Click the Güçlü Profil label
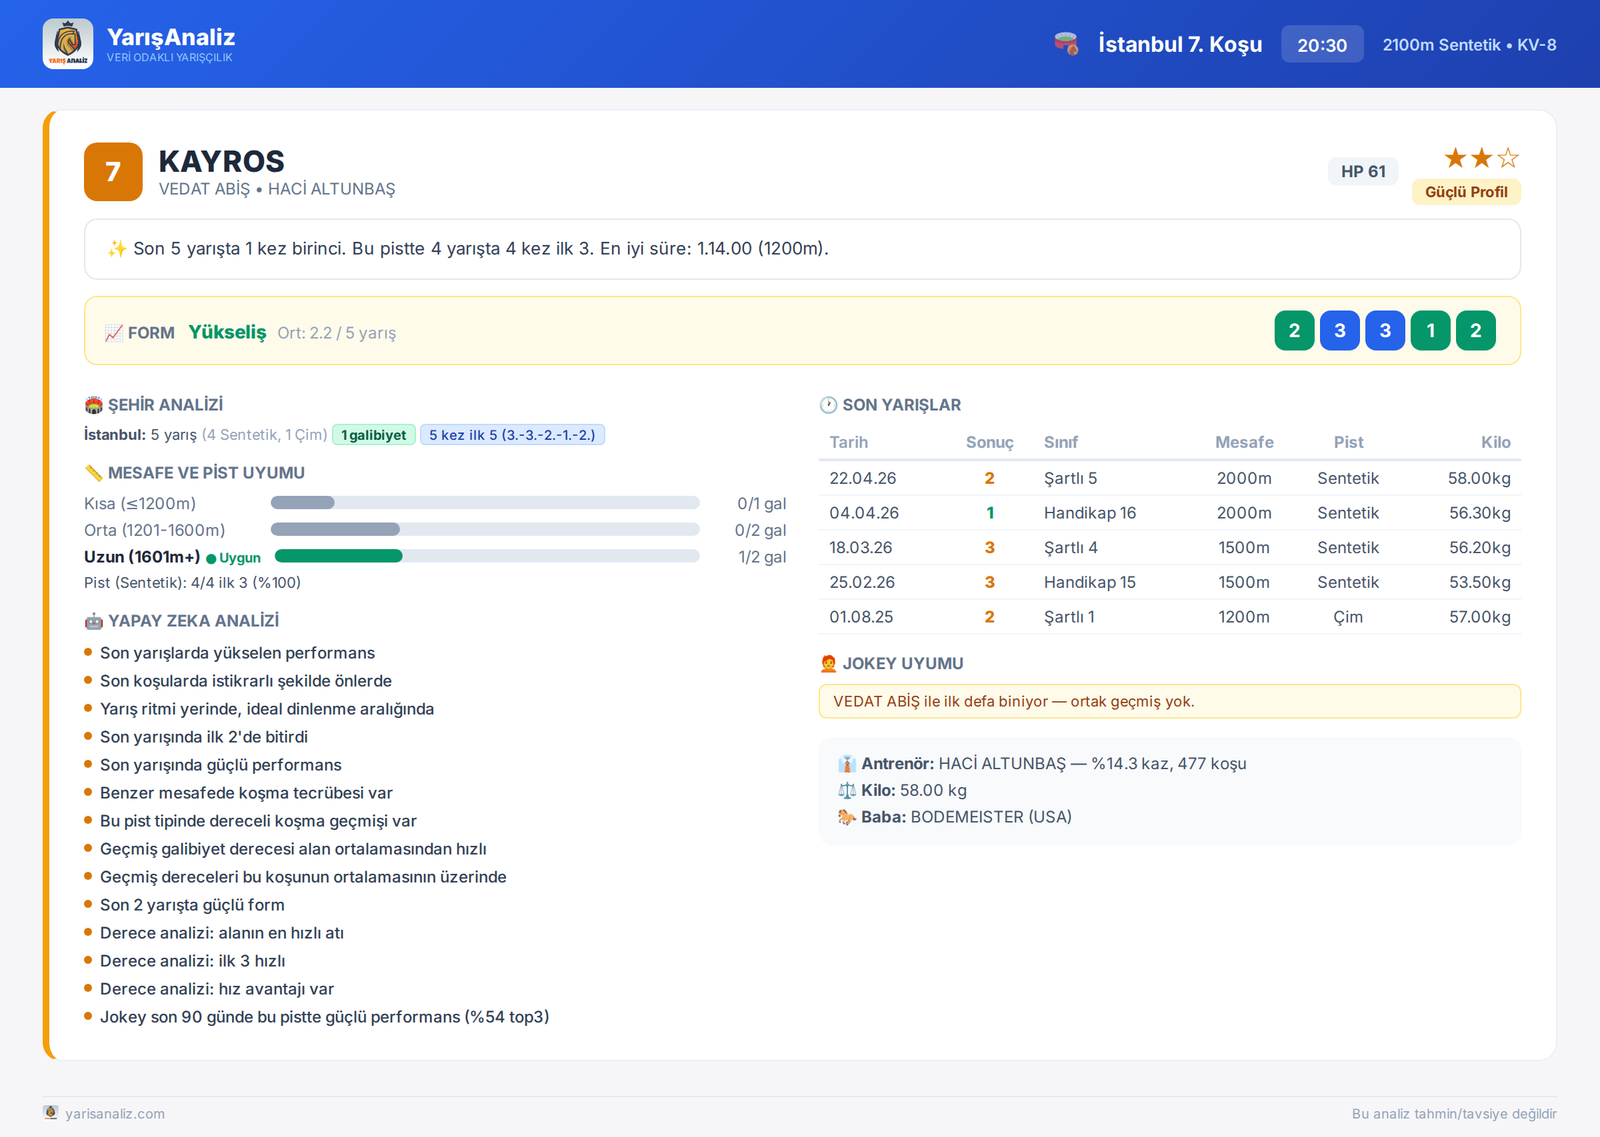Screen dimensions: 1600x1137 tap(1466, 192)
